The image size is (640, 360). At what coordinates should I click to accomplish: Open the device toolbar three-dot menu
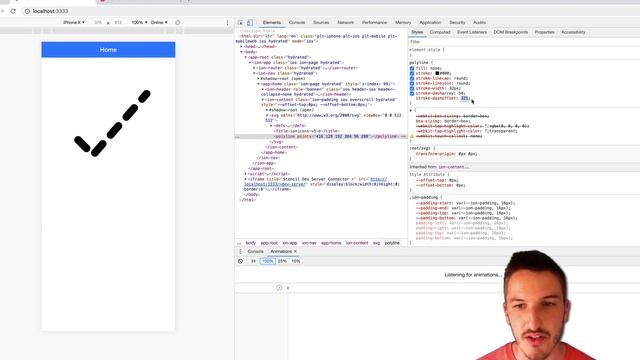227,22
